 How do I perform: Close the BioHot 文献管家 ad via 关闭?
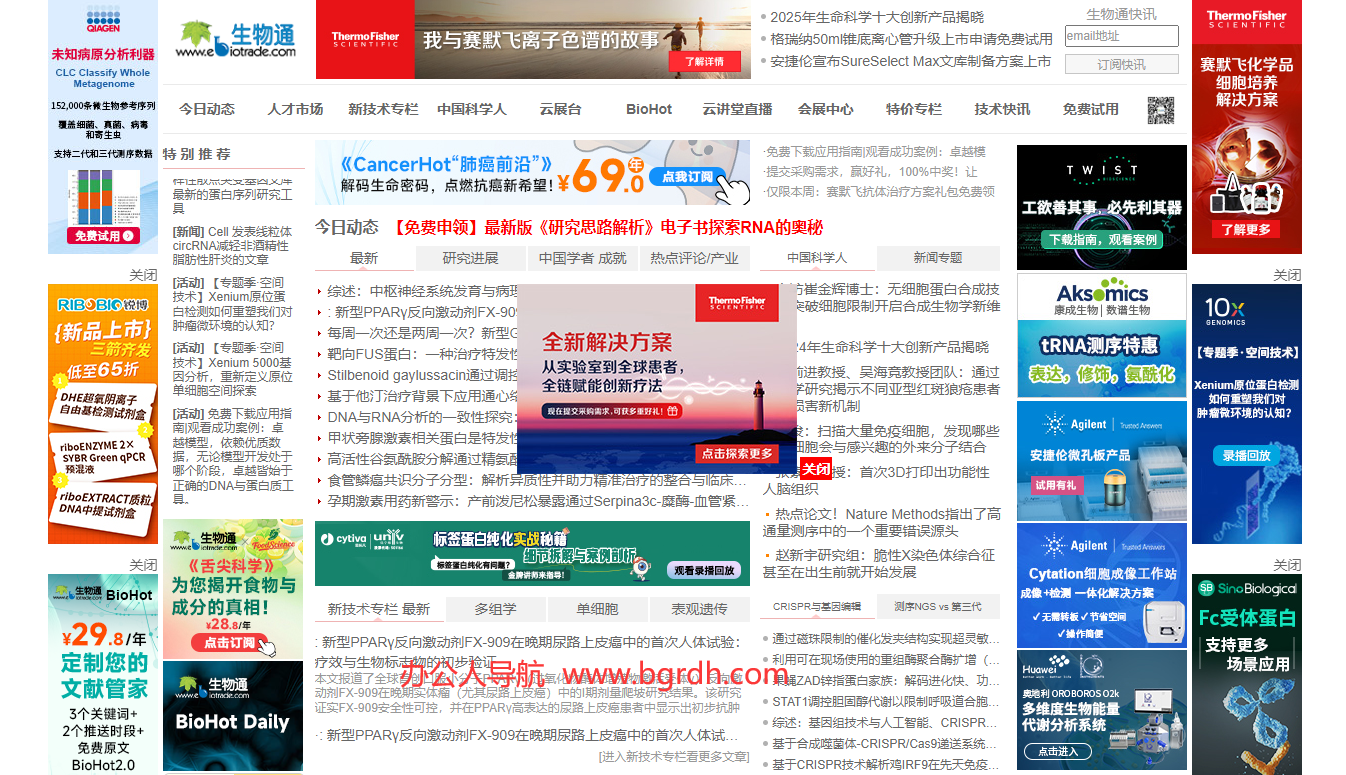click(x=143, y=565)
